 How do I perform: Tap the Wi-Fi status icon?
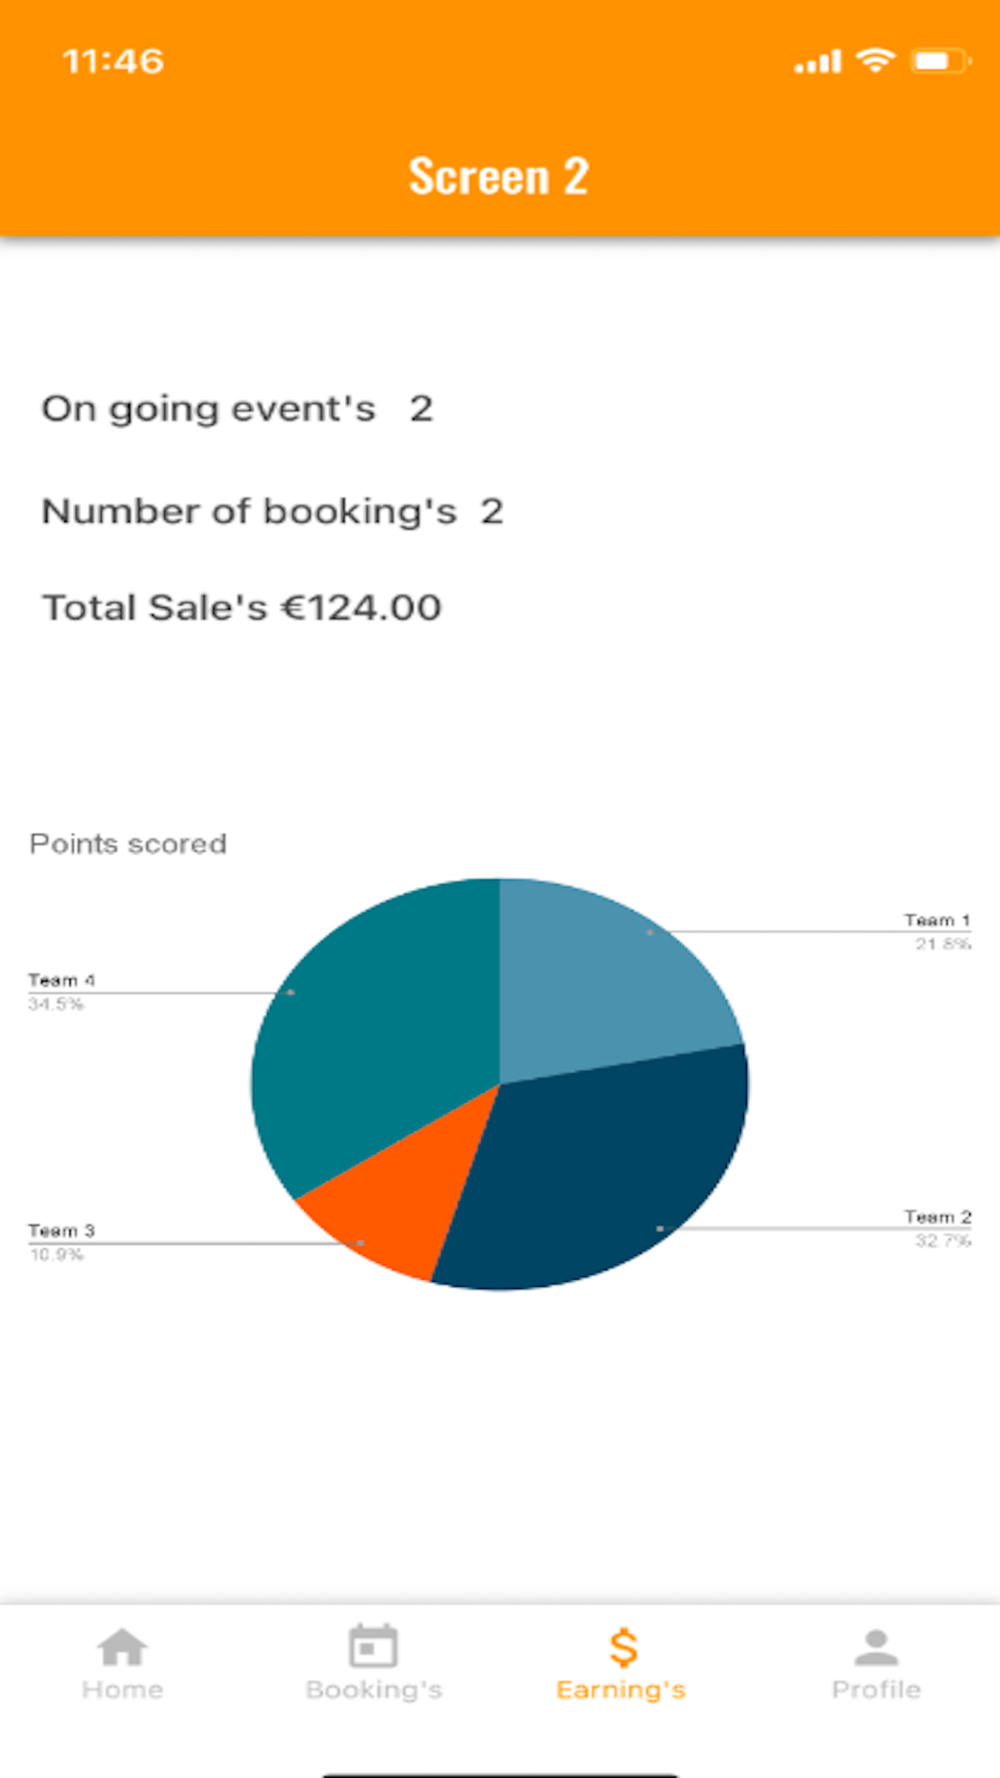tap(875, 60)
